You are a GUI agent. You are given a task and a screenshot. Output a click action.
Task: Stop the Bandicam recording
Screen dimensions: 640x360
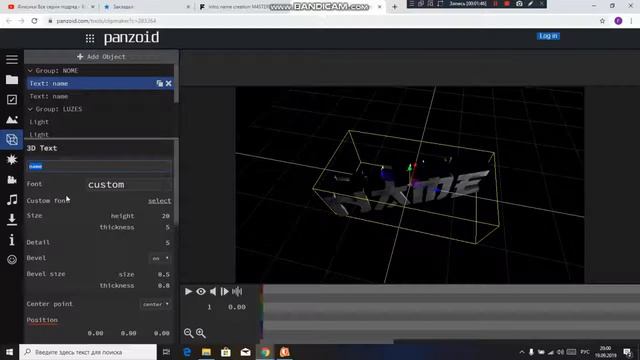coord(507,4)
